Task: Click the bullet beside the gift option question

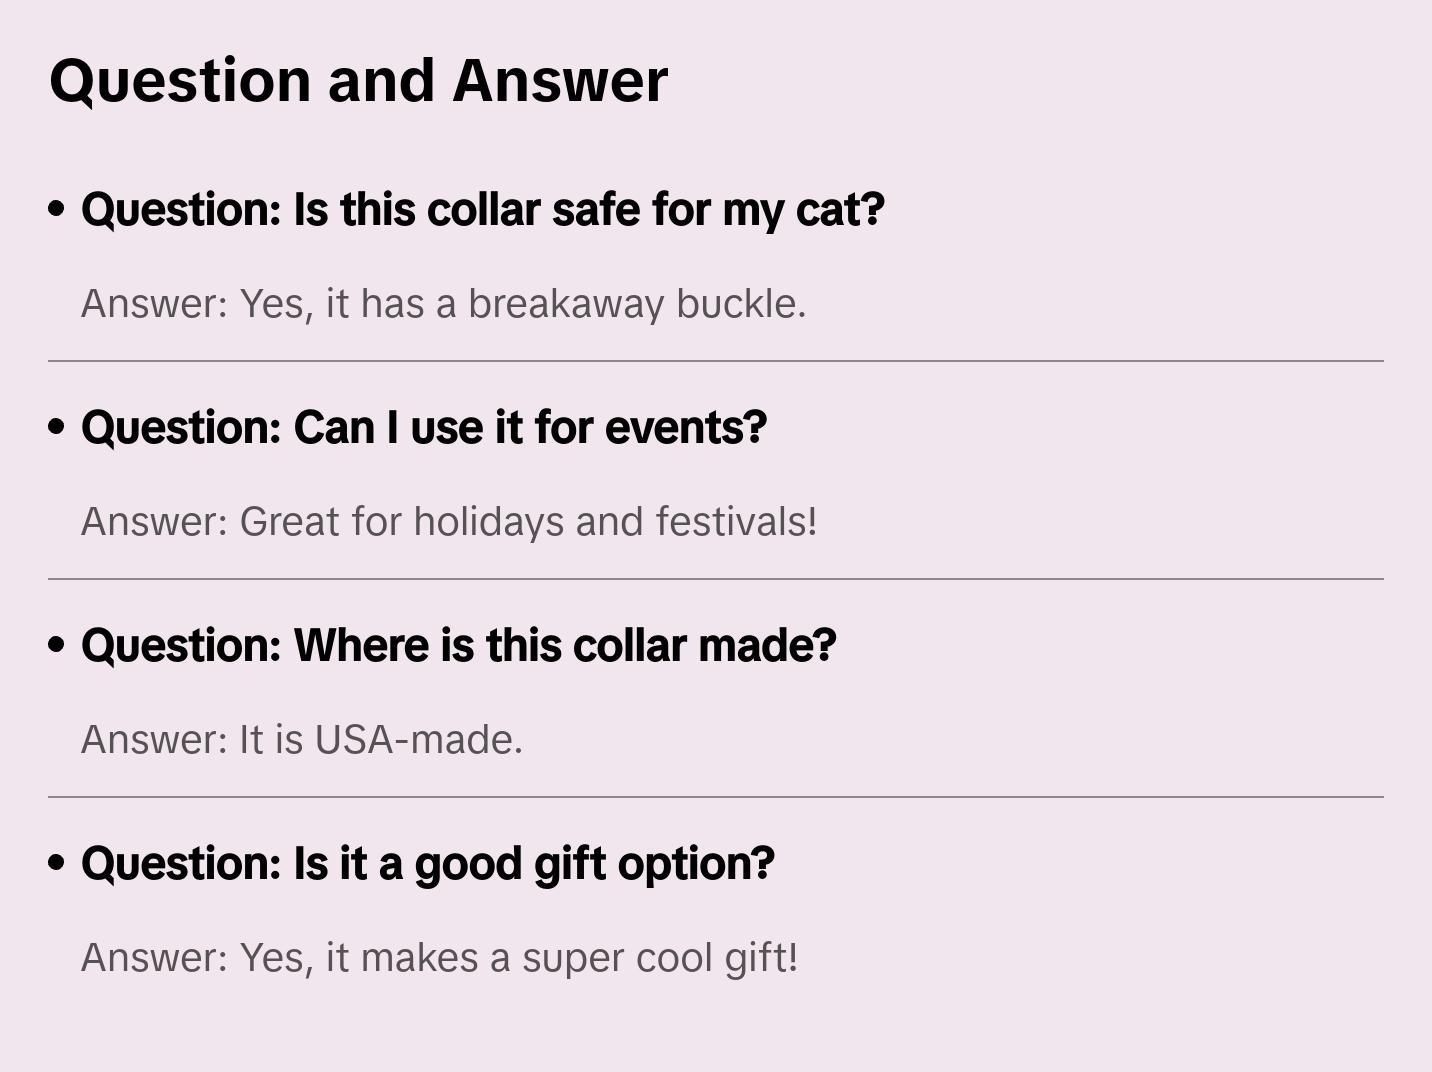Action: point(57,864)
